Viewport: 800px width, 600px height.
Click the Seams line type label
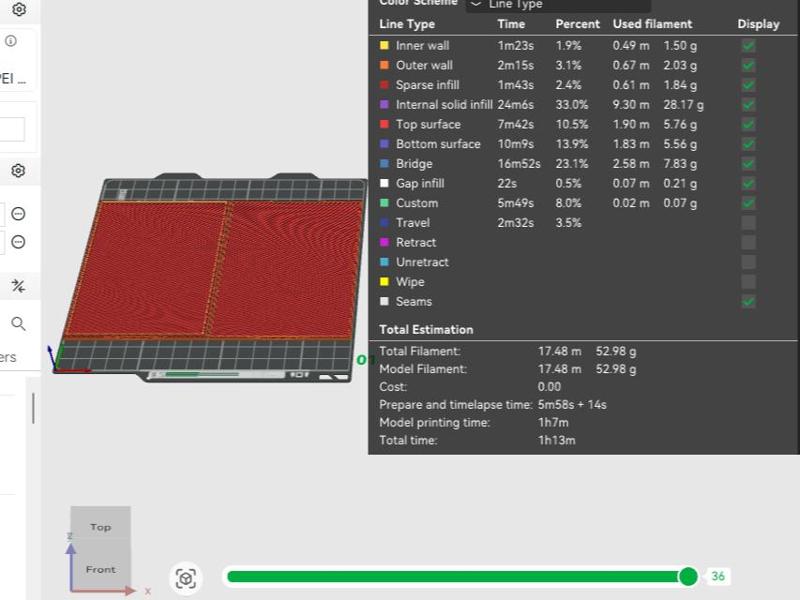[x=414, y=302]
